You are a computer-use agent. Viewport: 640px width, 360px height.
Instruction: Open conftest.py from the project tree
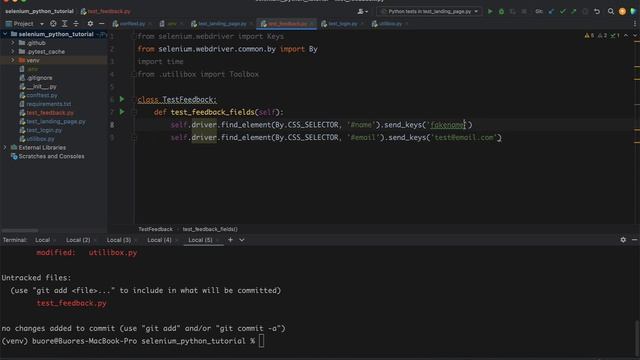click(x=42, y=95)
